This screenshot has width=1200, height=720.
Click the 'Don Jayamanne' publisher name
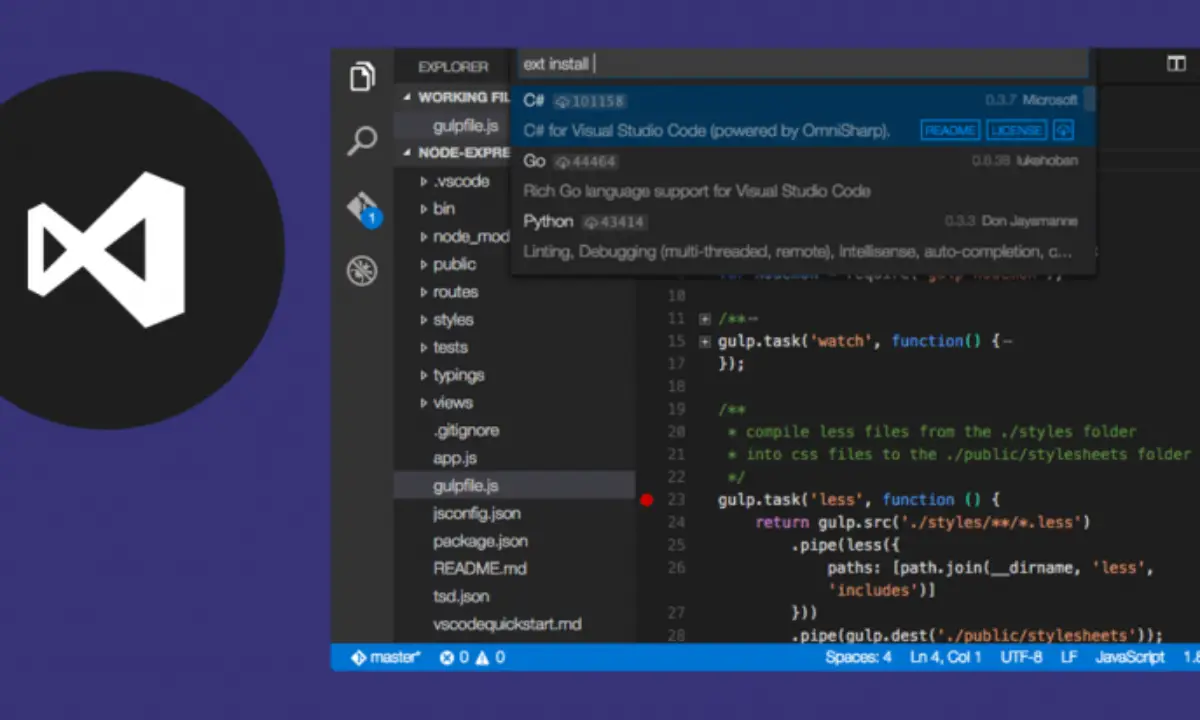point(1031,221)
